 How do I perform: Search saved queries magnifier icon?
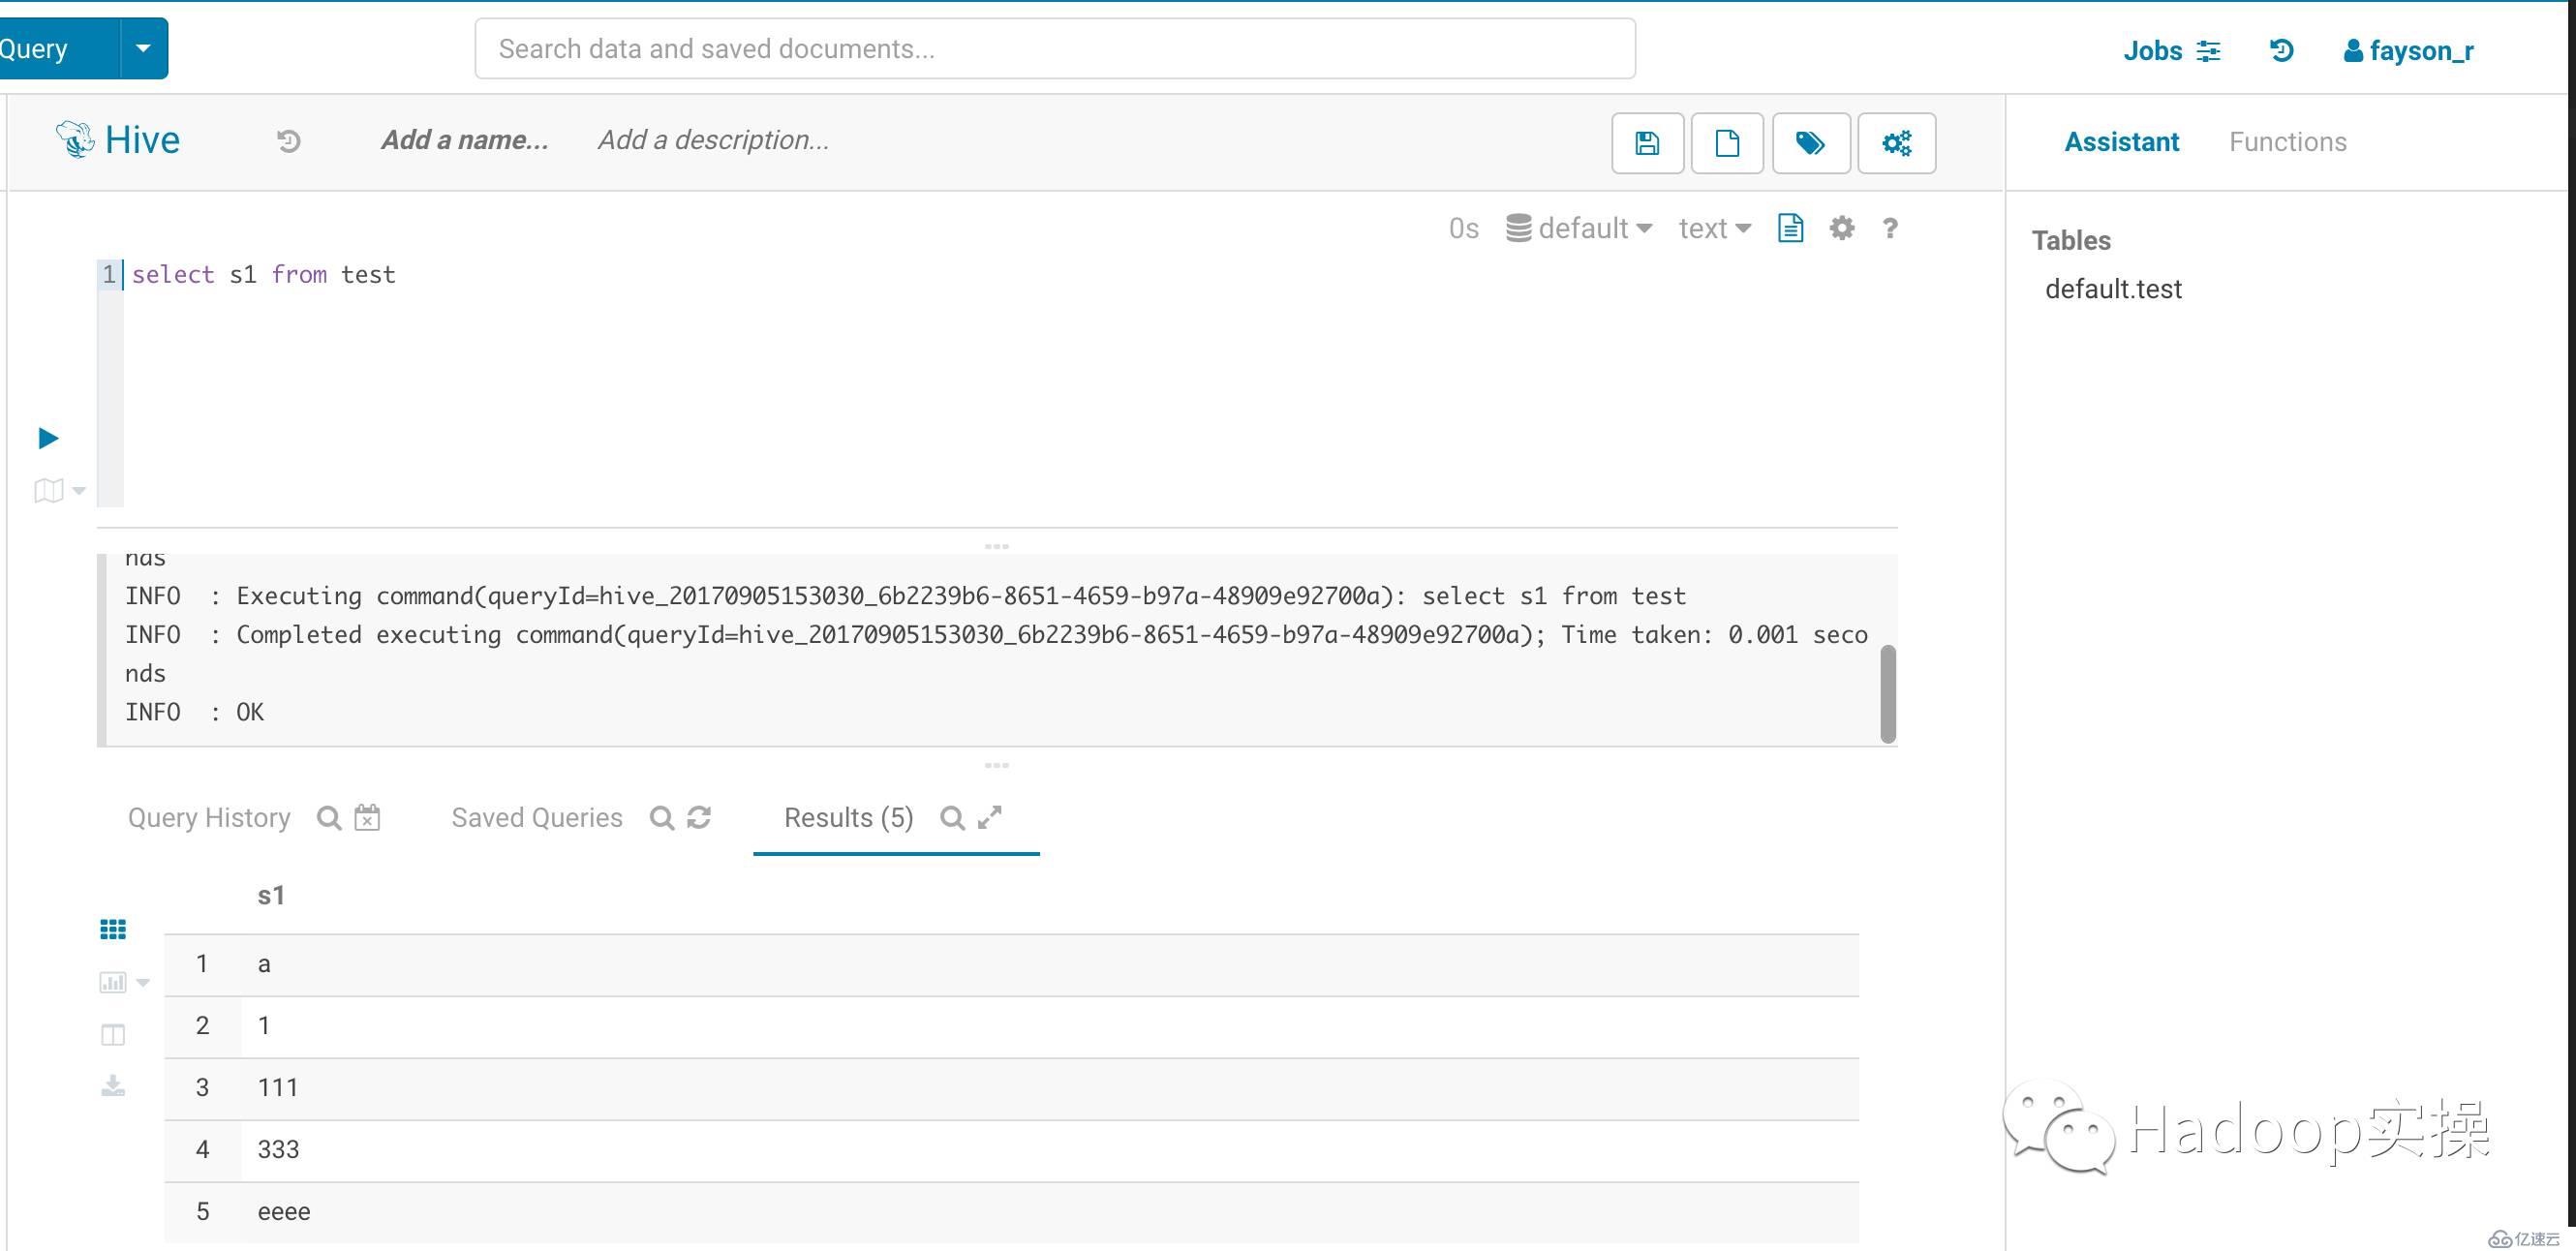coord(661,818)
